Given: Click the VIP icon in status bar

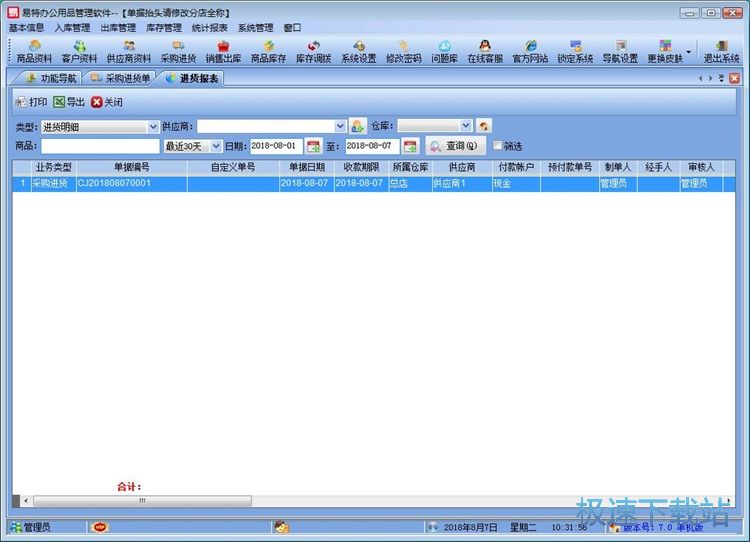Looking at the screenshot, I should tap(100, 527).
